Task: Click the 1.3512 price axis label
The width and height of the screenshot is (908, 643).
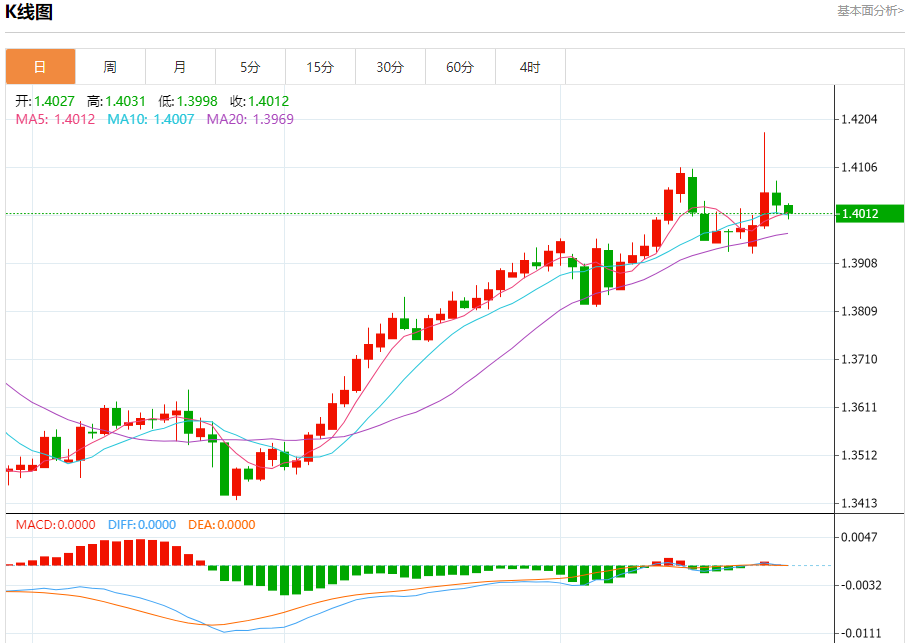Action: pos(859,455)
